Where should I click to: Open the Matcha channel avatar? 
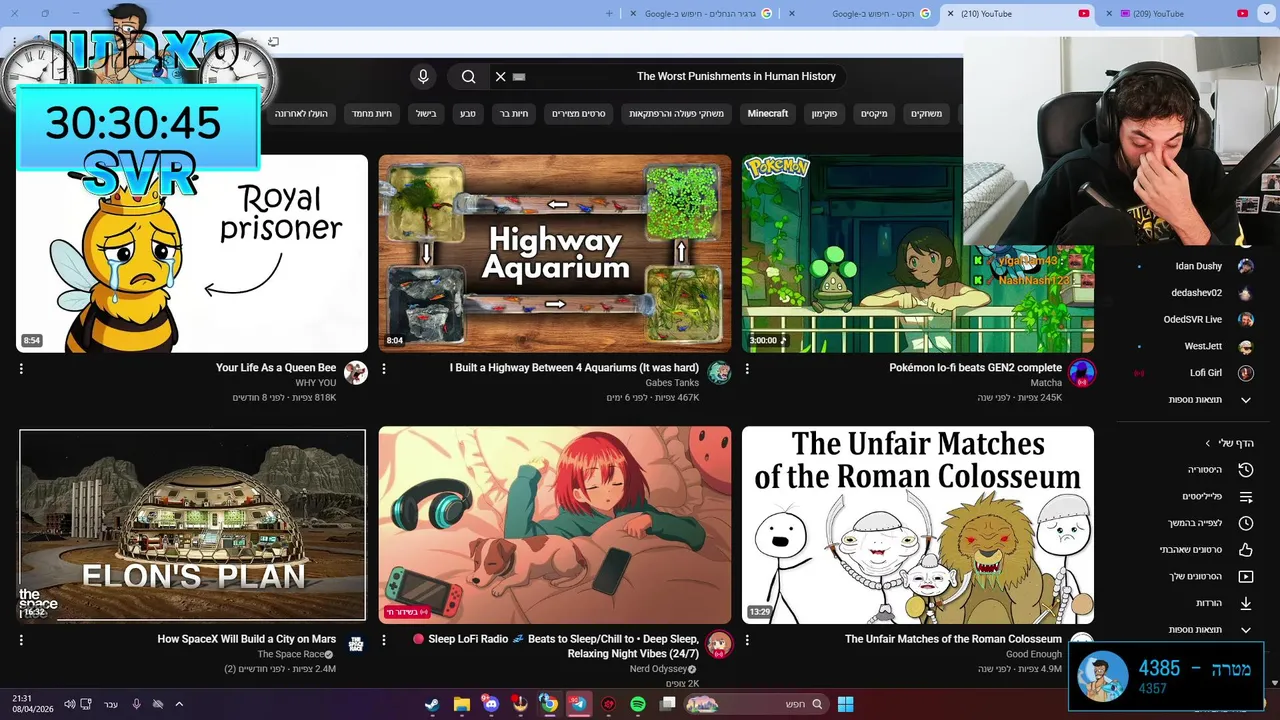pos(1082,373)
